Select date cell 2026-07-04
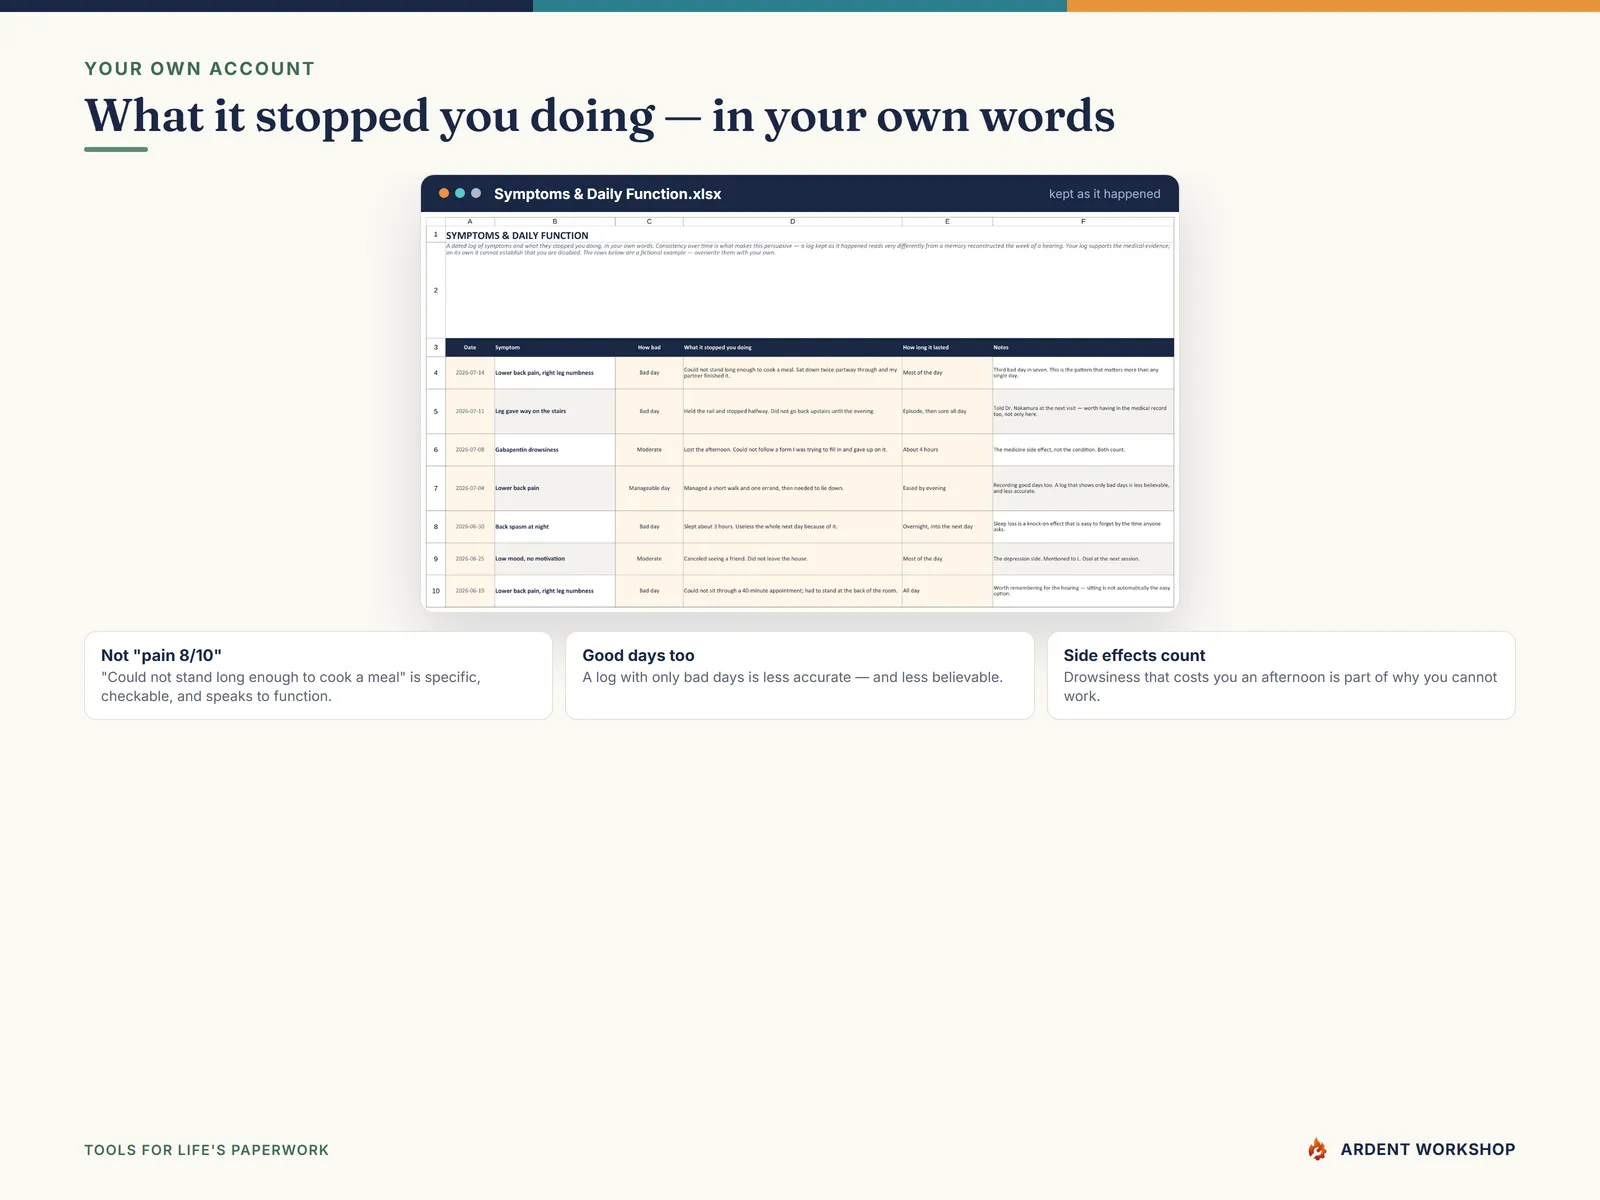Screen dimensions: 1600x1200 click(470, 488)
